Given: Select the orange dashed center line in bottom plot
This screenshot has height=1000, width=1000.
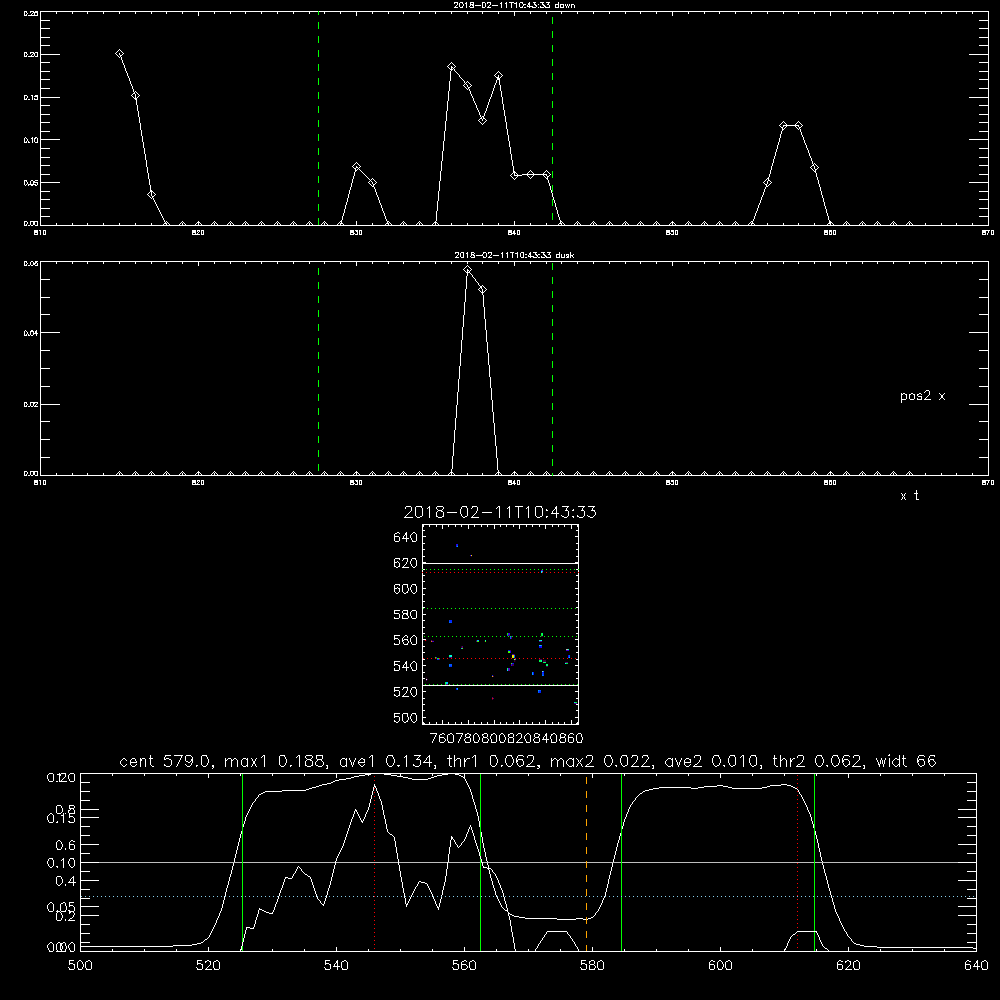Looking at the screenshot, I should click(586, 862).
